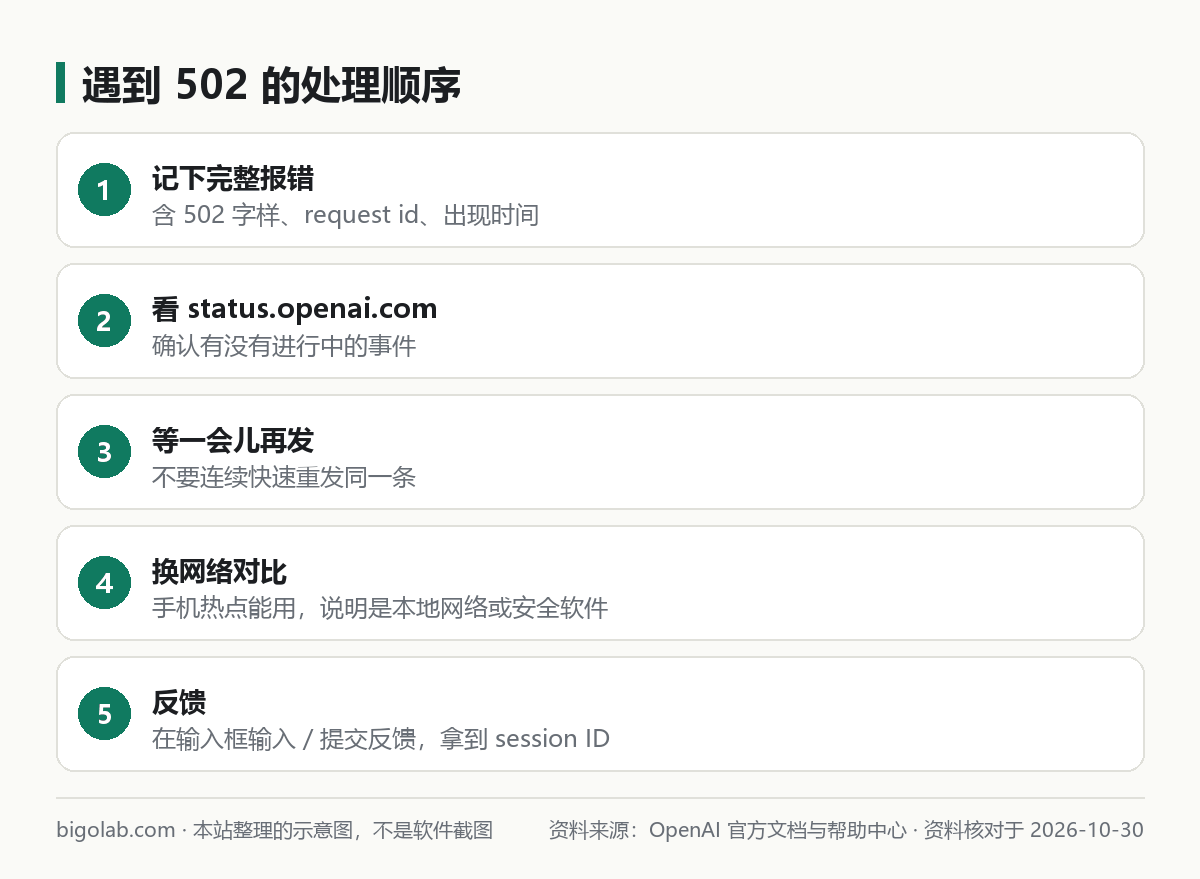Image resolution: width=1200 pixels, height=879 pixels.
Task: Click the text 含 502 字样、request id、出现时间
Action: click(346, 215)
